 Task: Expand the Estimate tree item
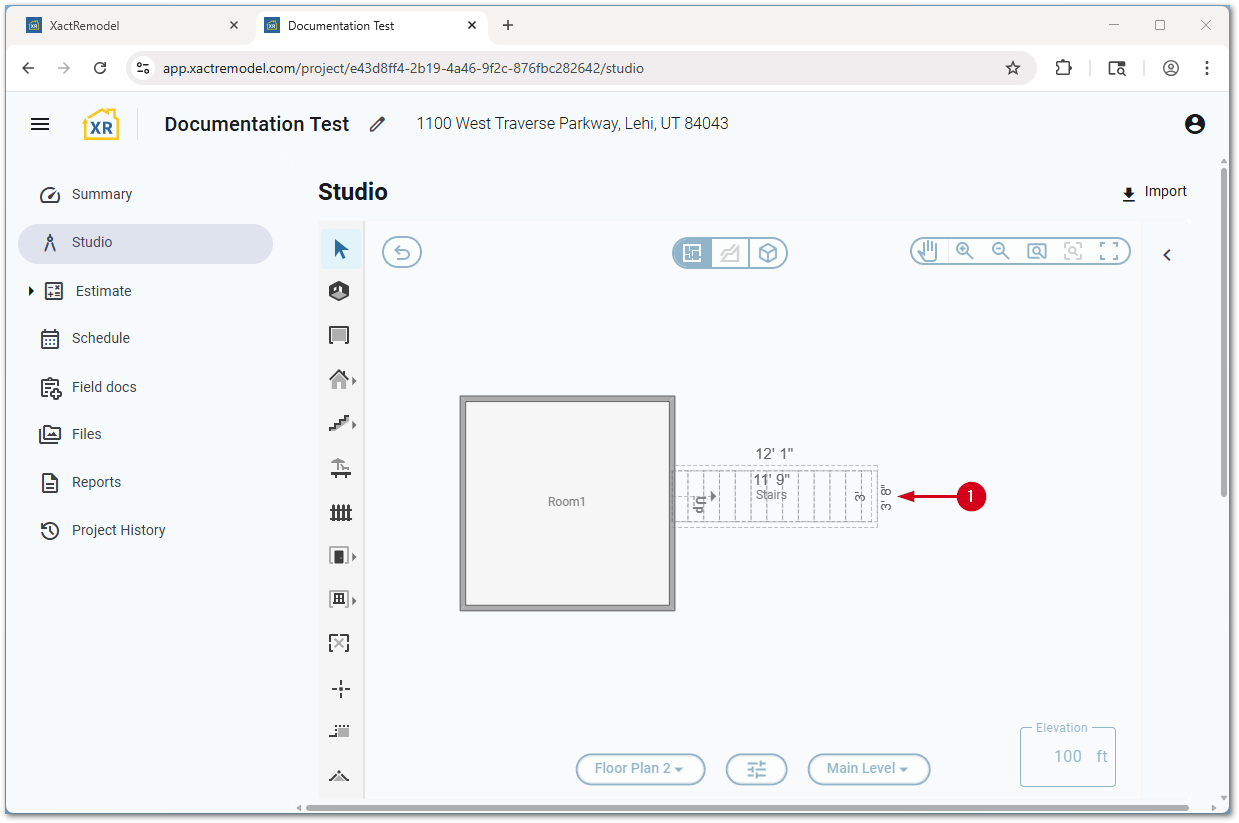point(31,291)
